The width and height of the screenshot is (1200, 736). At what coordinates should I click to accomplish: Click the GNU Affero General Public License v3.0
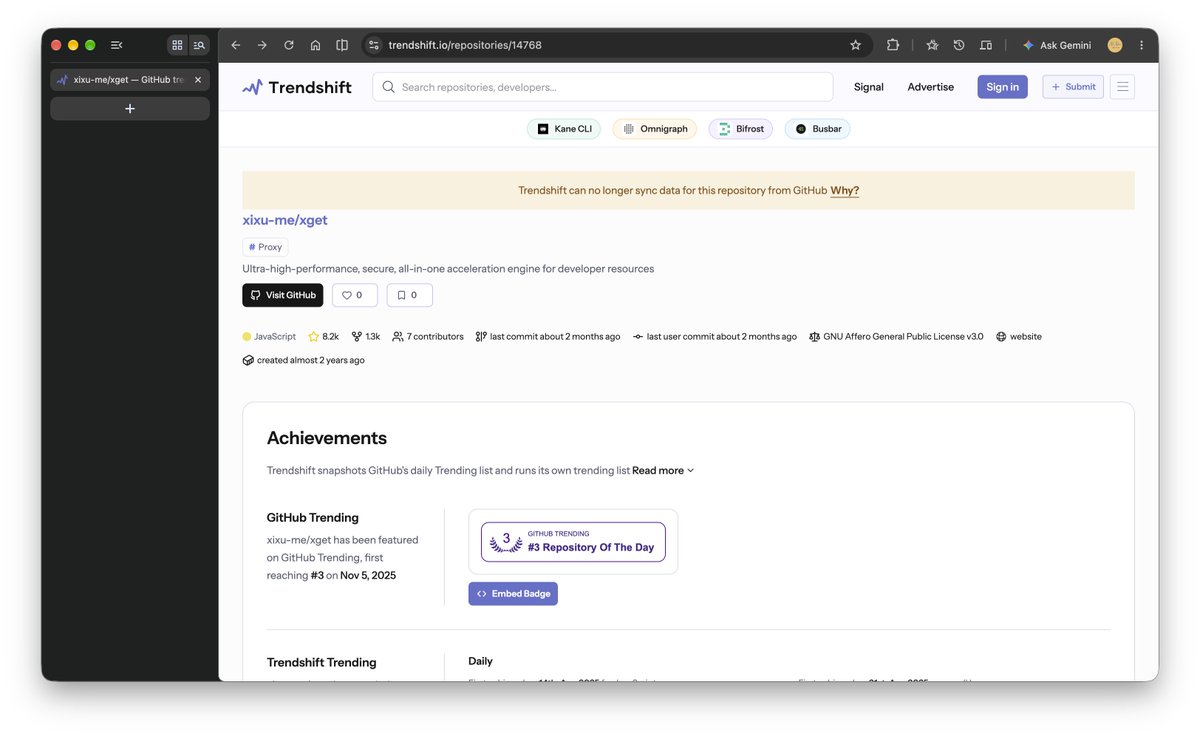pyautogui.click(x=896, y=337)
